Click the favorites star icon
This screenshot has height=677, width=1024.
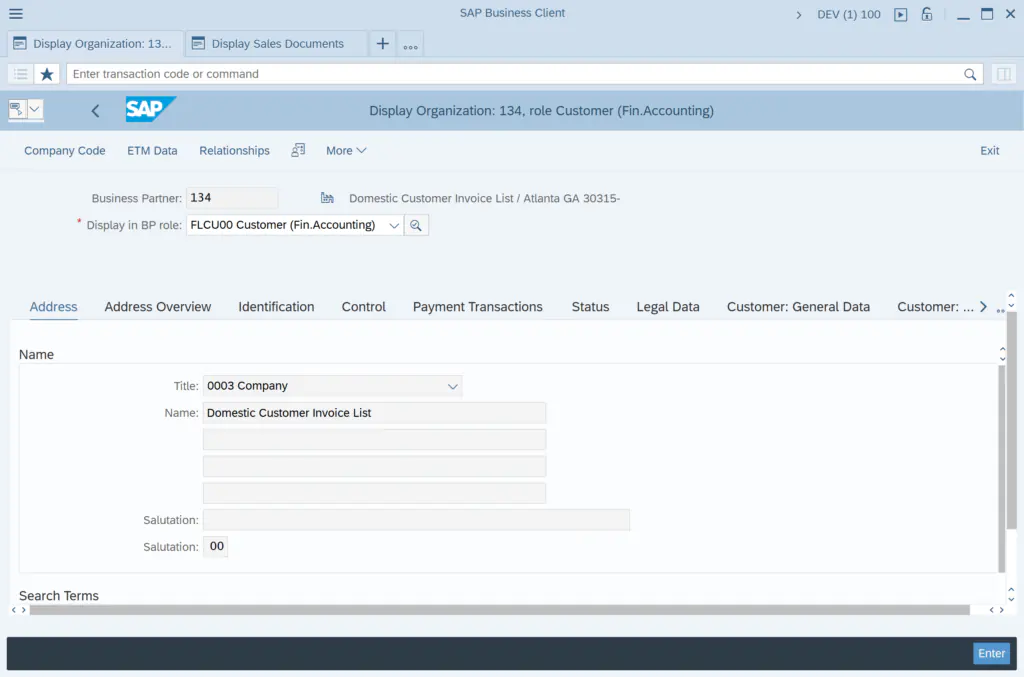(x=46, y=74)
